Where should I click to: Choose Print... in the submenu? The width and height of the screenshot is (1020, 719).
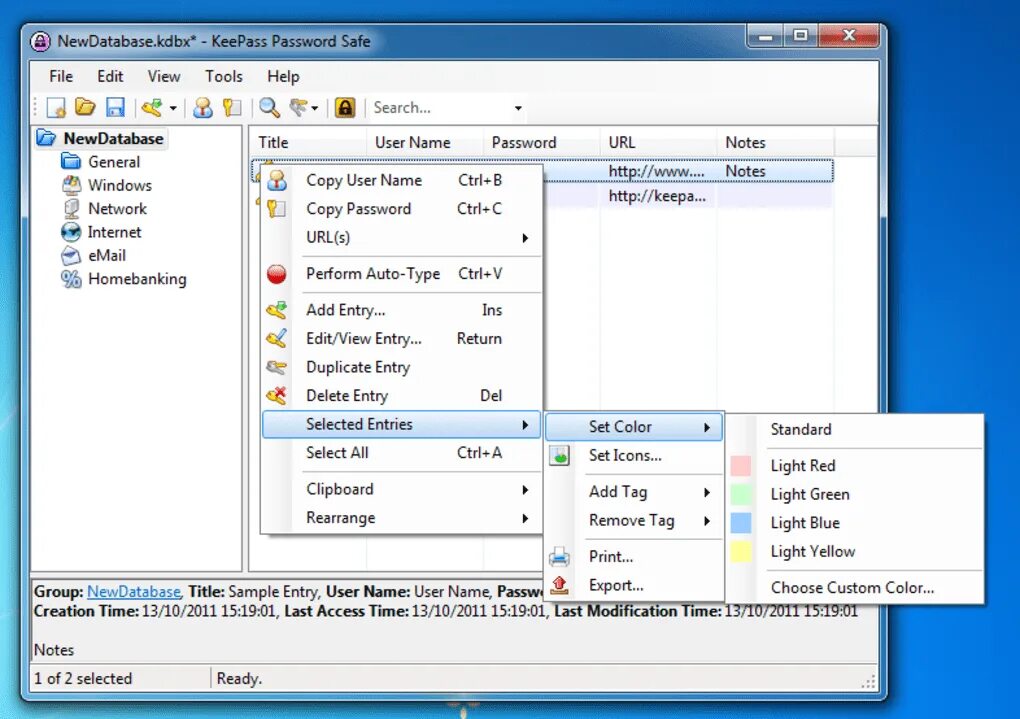click(x=634, y=557)
